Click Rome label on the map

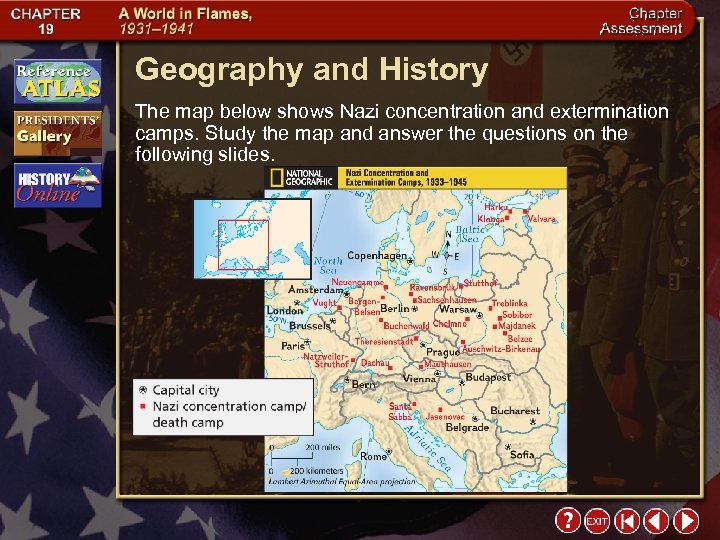pos(373,456)
